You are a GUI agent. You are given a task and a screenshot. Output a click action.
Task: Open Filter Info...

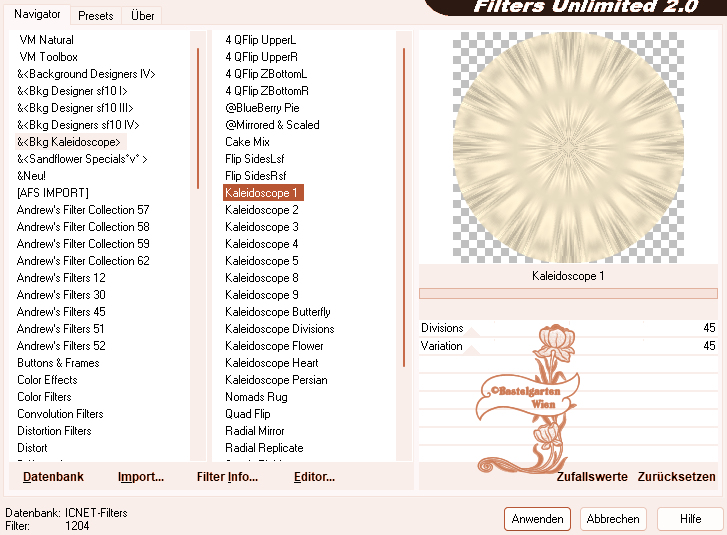tap(227, 477)
